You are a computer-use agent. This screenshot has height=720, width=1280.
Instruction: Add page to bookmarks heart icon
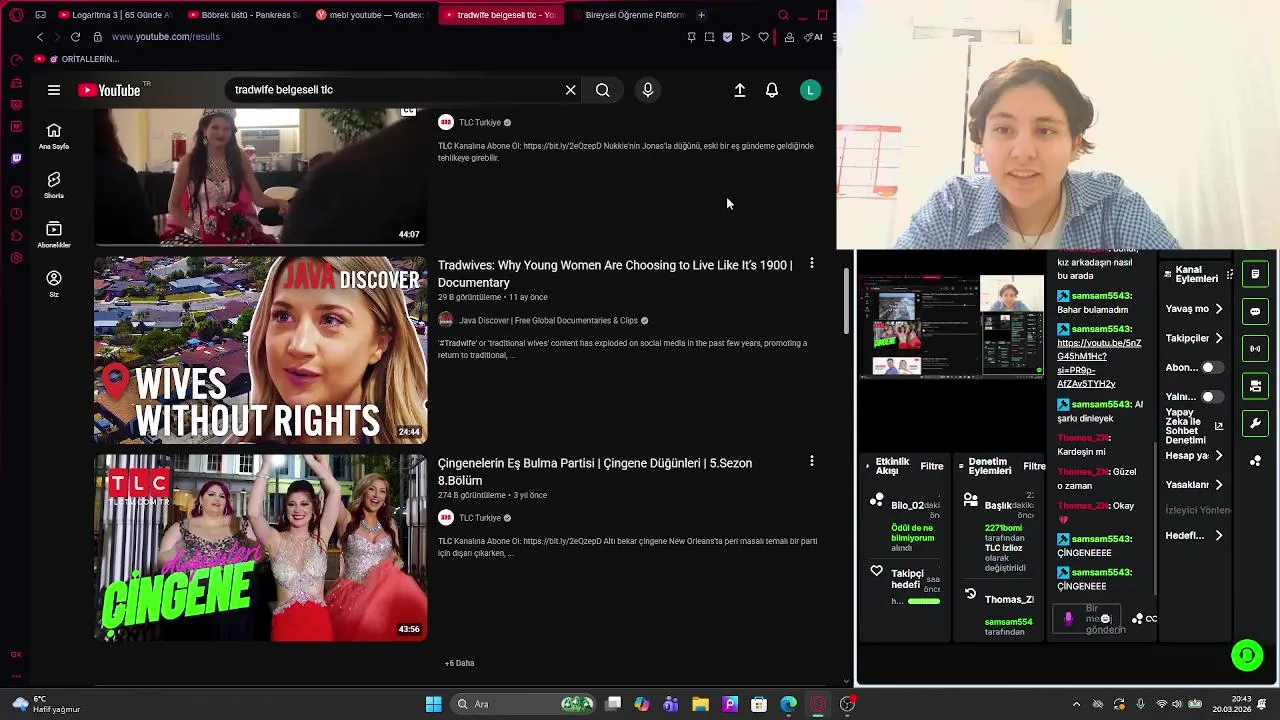[763, 37]
